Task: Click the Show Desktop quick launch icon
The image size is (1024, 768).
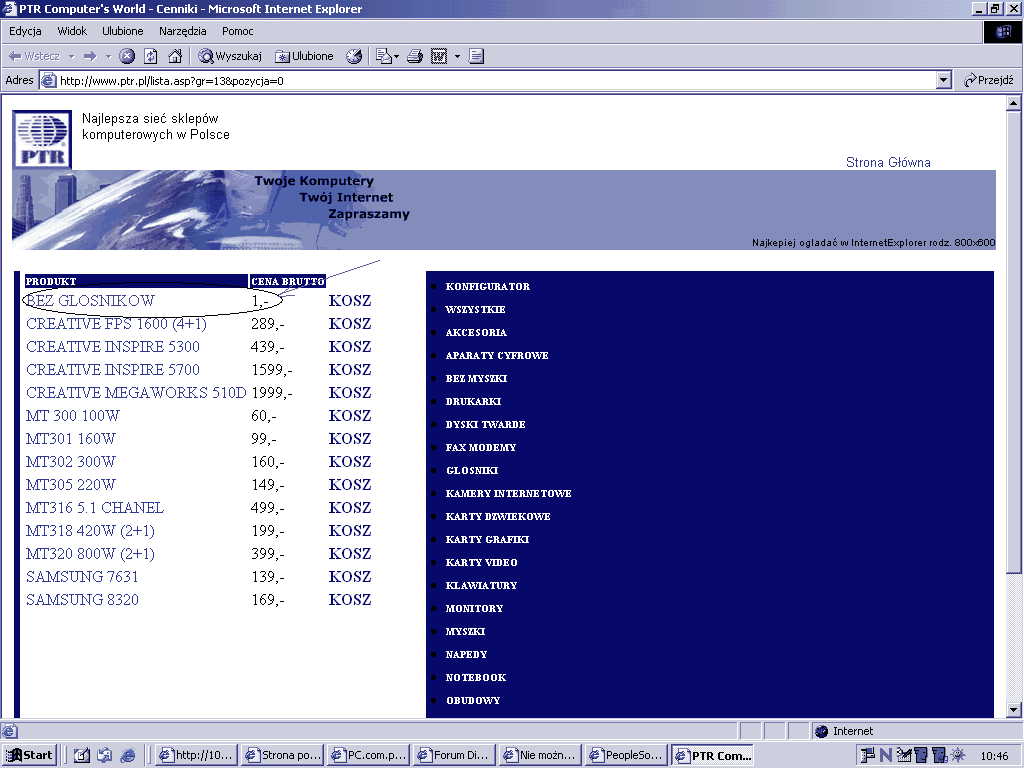Action: coord(81,755)
